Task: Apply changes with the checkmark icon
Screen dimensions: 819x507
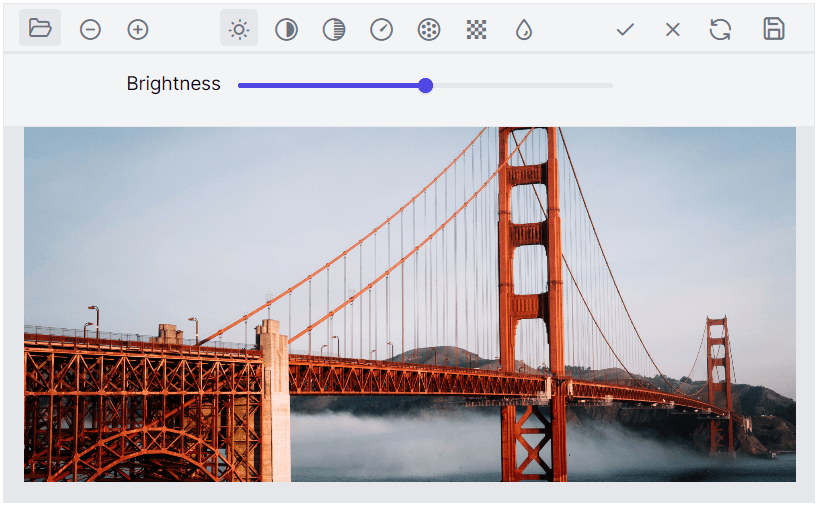Action: pyautogui.click(x=625, y=30)
